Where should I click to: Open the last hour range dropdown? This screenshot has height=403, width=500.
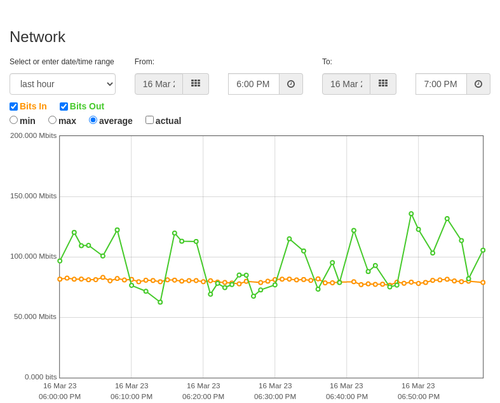click(63, 84)
